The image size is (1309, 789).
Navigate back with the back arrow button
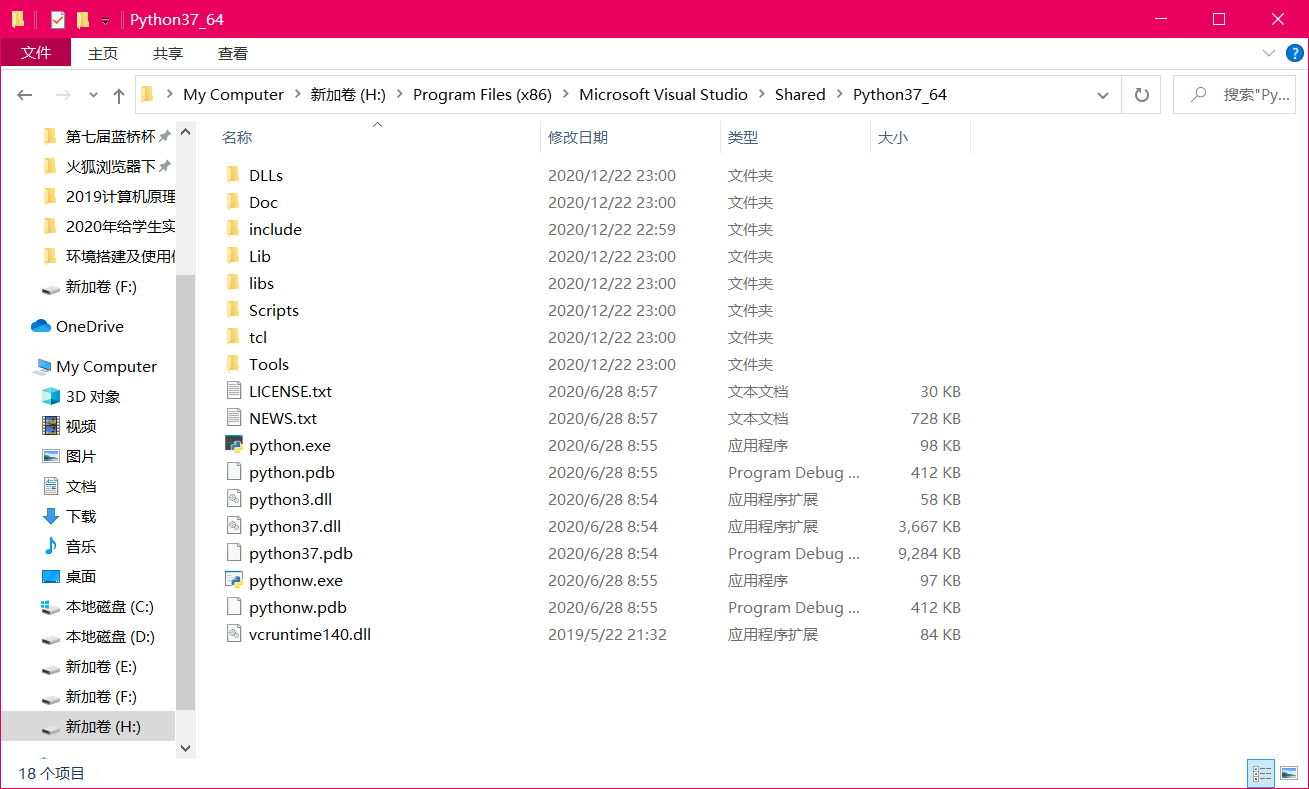pos(24,93)
